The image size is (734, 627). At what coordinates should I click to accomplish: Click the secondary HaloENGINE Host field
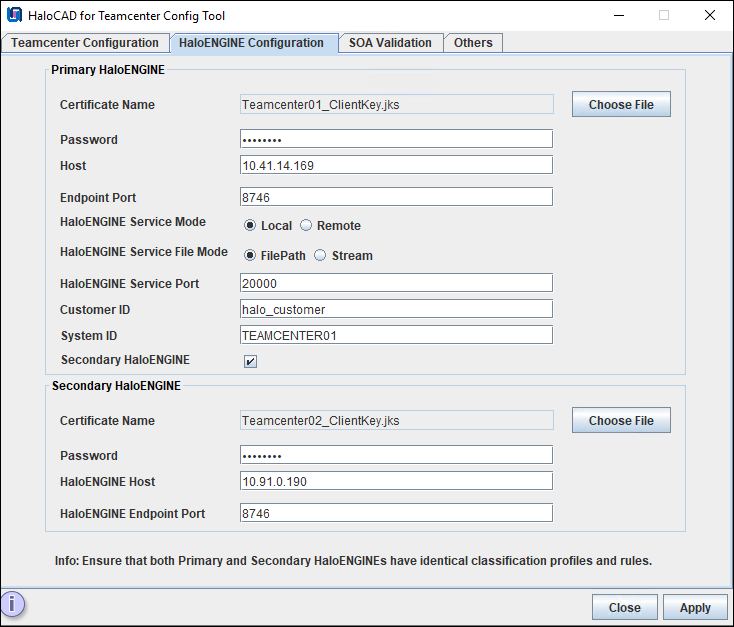coord(396,481)
